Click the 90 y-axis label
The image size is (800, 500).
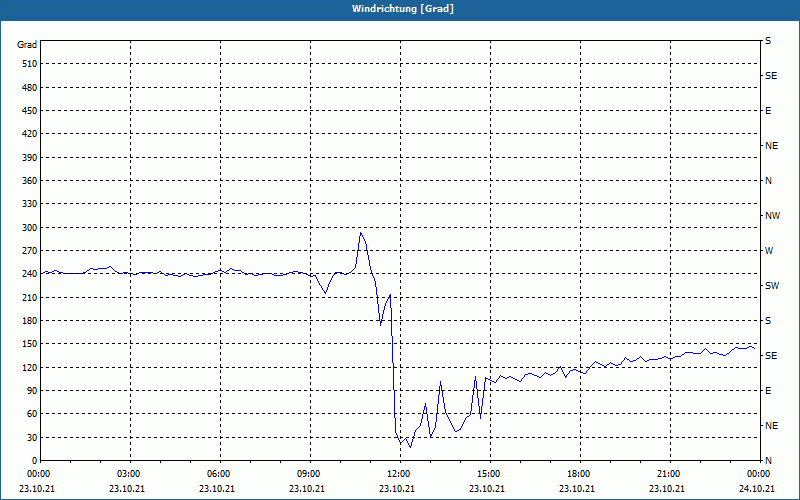coord(32,391)
